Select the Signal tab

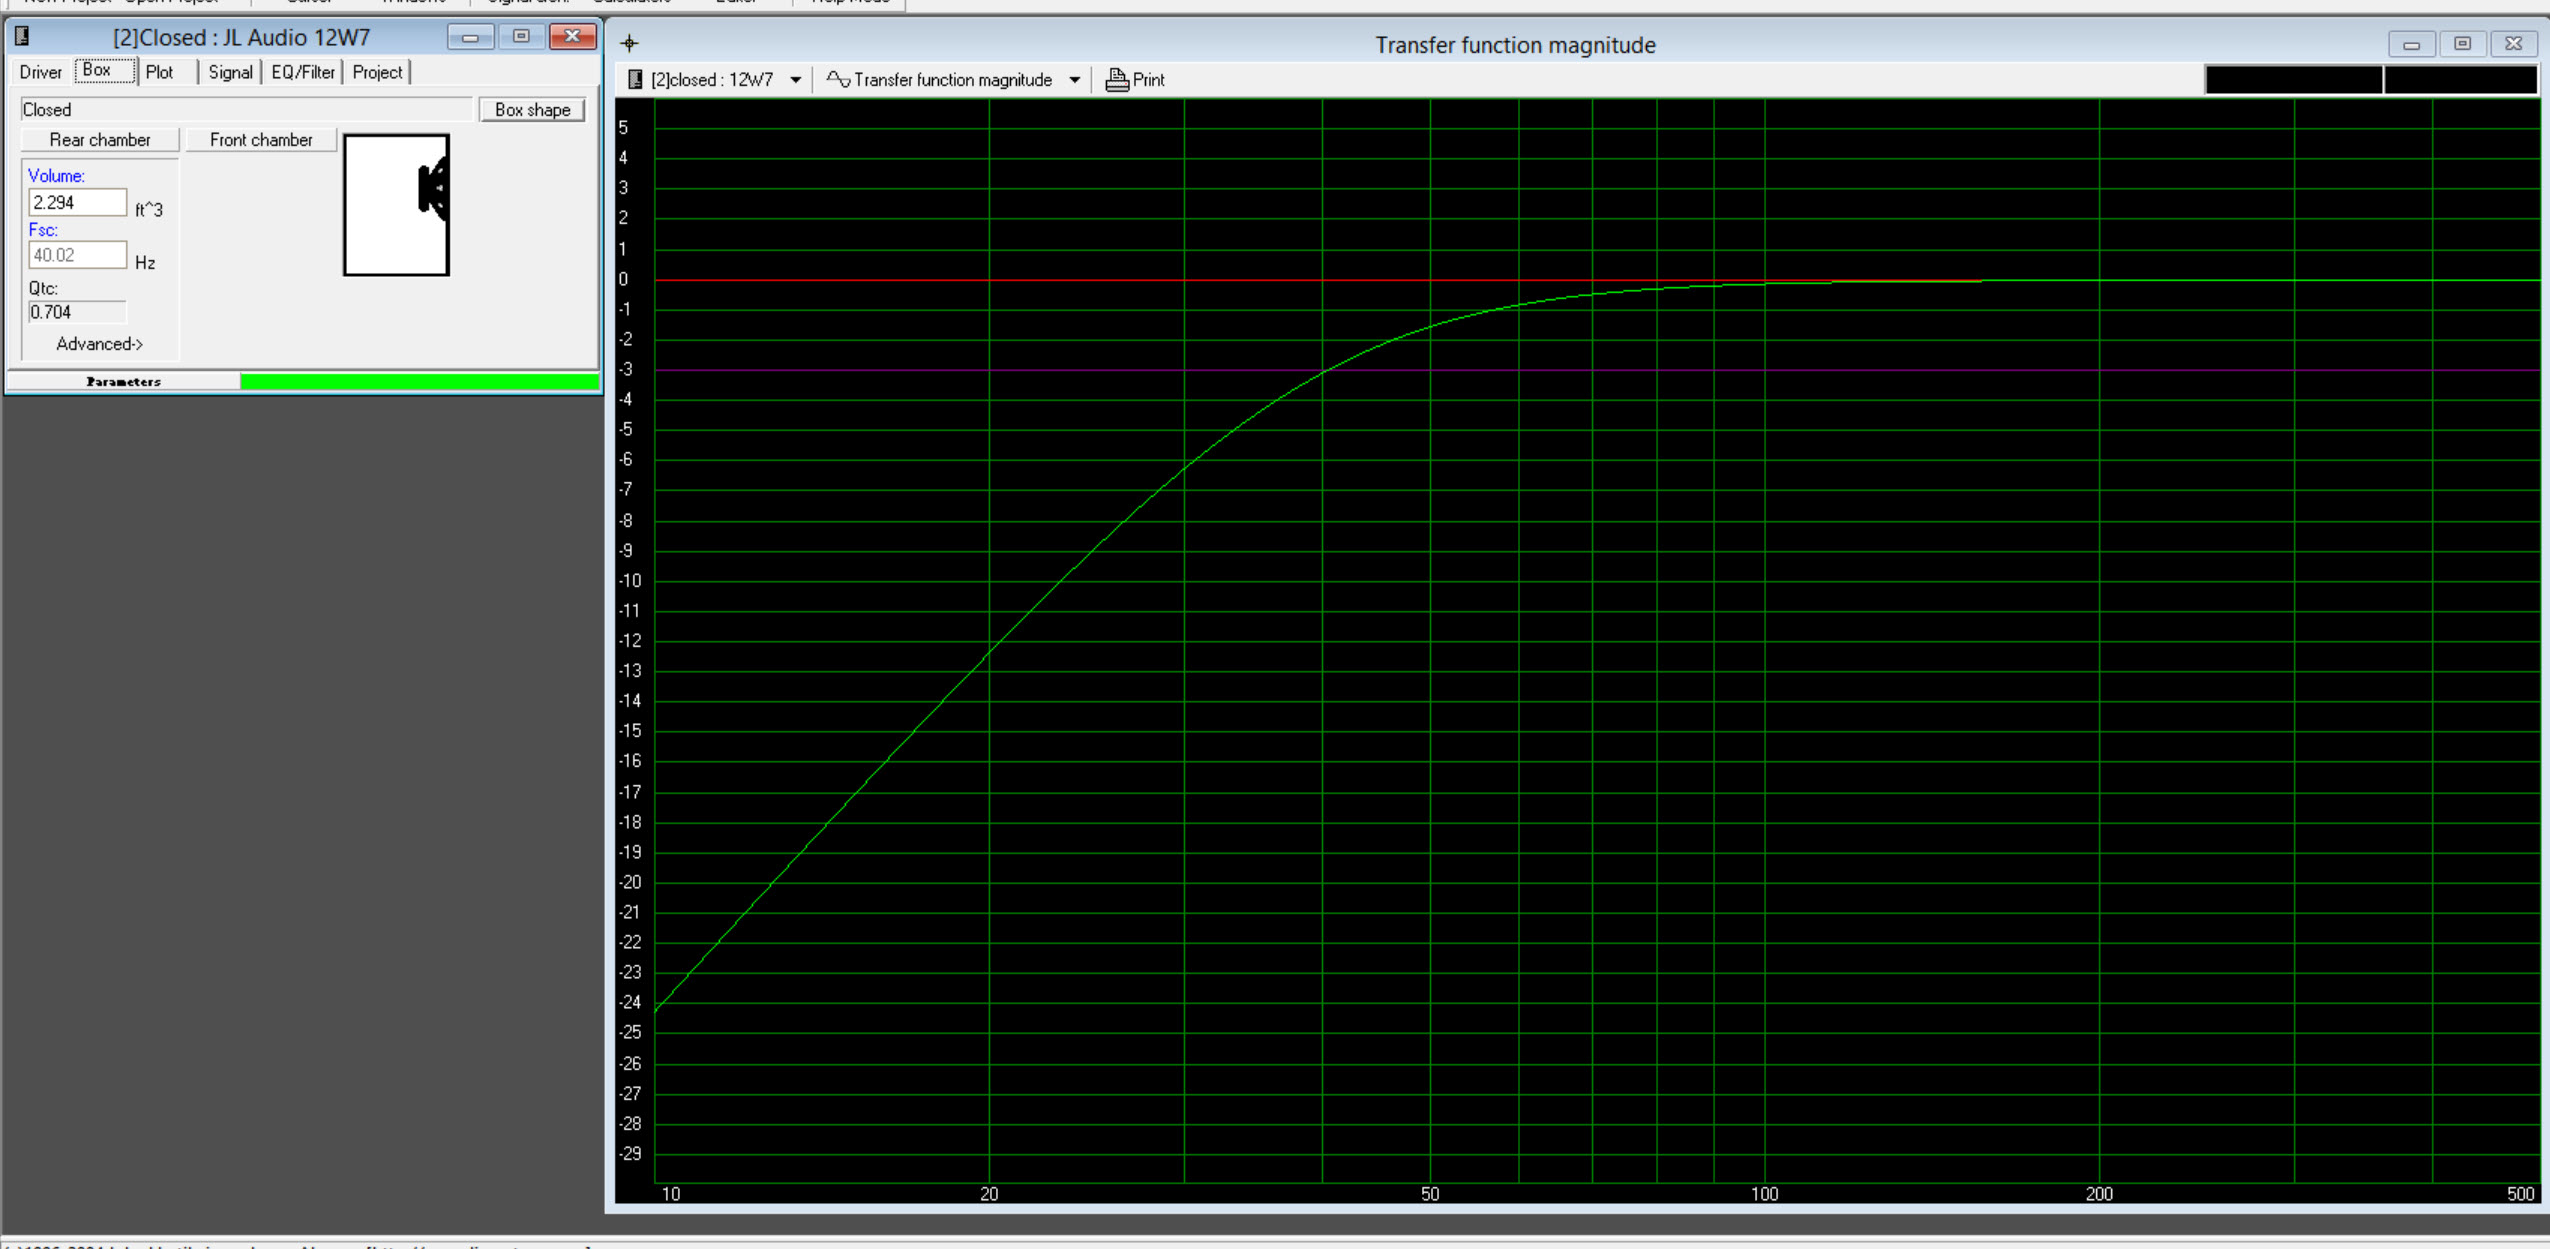tap(230, 72)
